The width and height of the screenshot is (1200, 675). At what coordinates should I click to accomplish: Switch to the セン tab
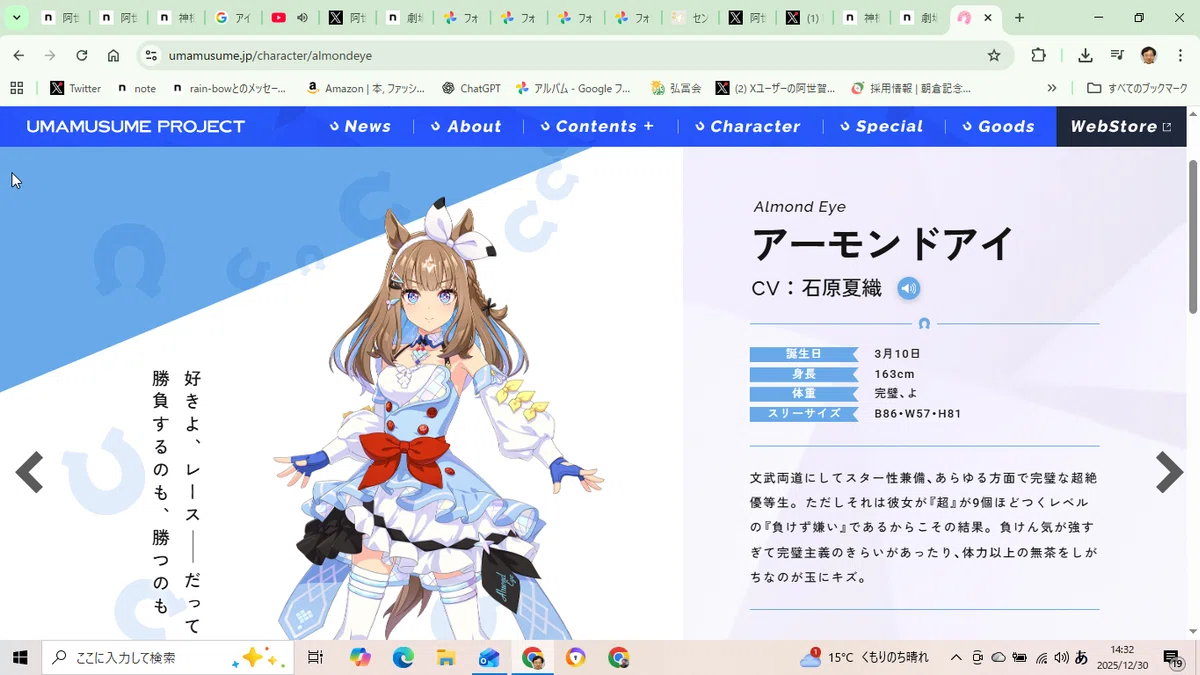click(x=691, y=18)
